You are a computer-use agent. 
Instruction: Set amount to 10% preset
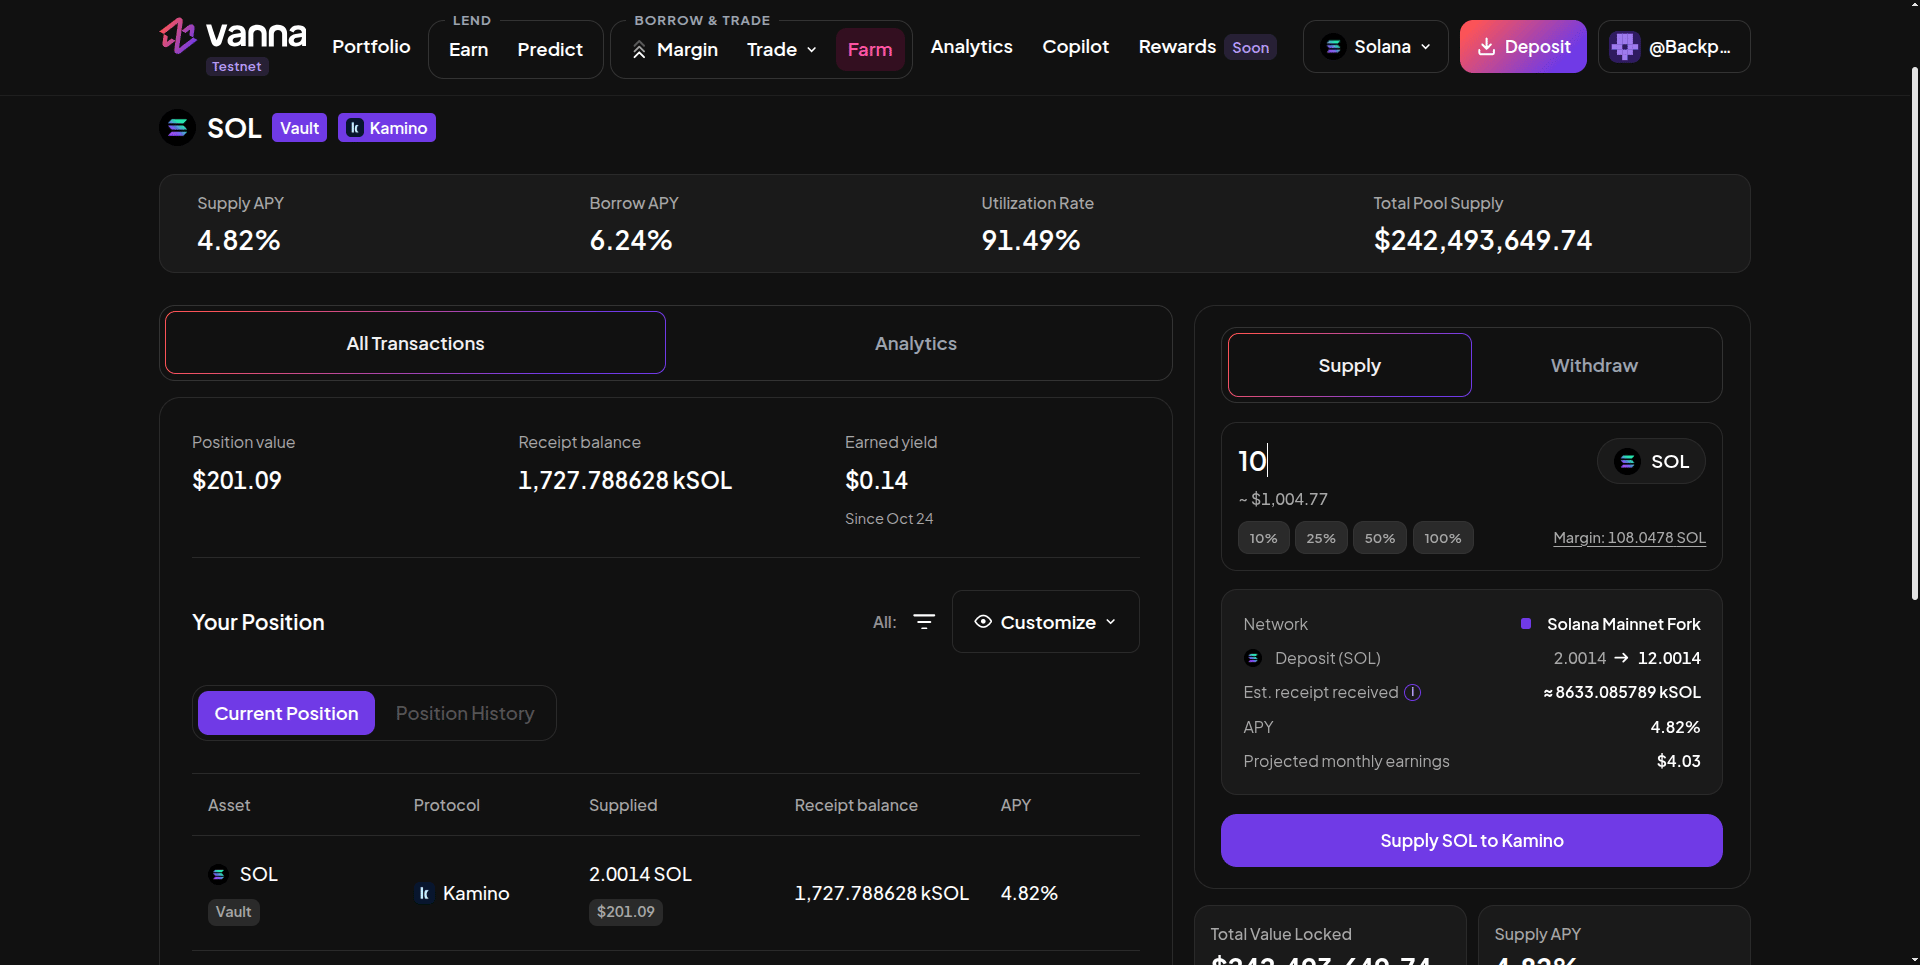[1263, 538]
